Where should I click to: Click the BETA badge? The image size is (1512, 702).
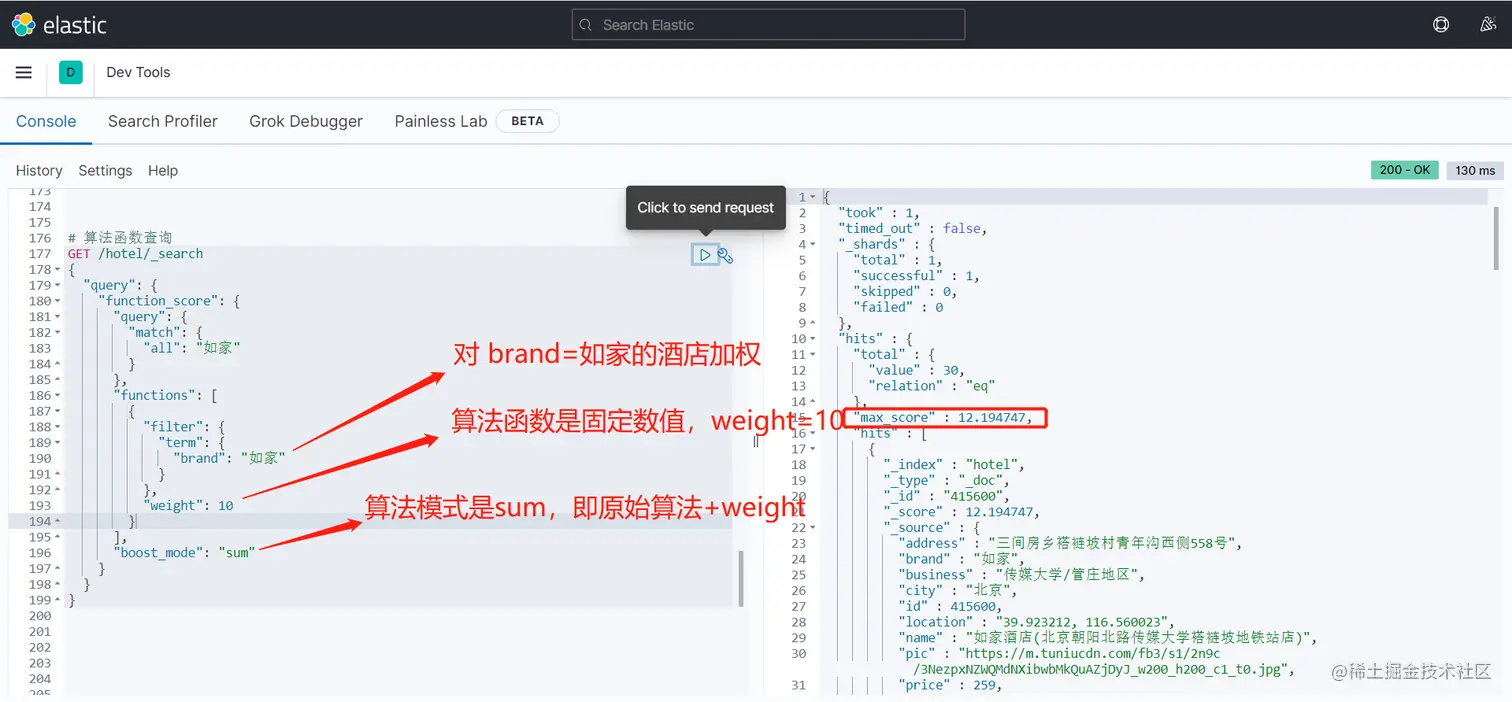(x=528, y=121)
